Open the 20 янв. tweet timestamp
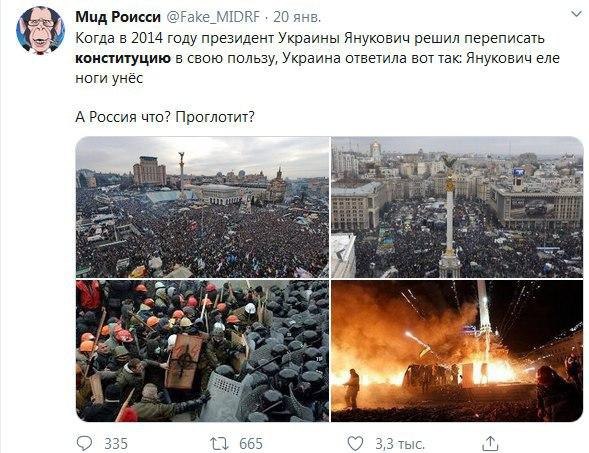The image size is (589, 453). pos(297,17)
